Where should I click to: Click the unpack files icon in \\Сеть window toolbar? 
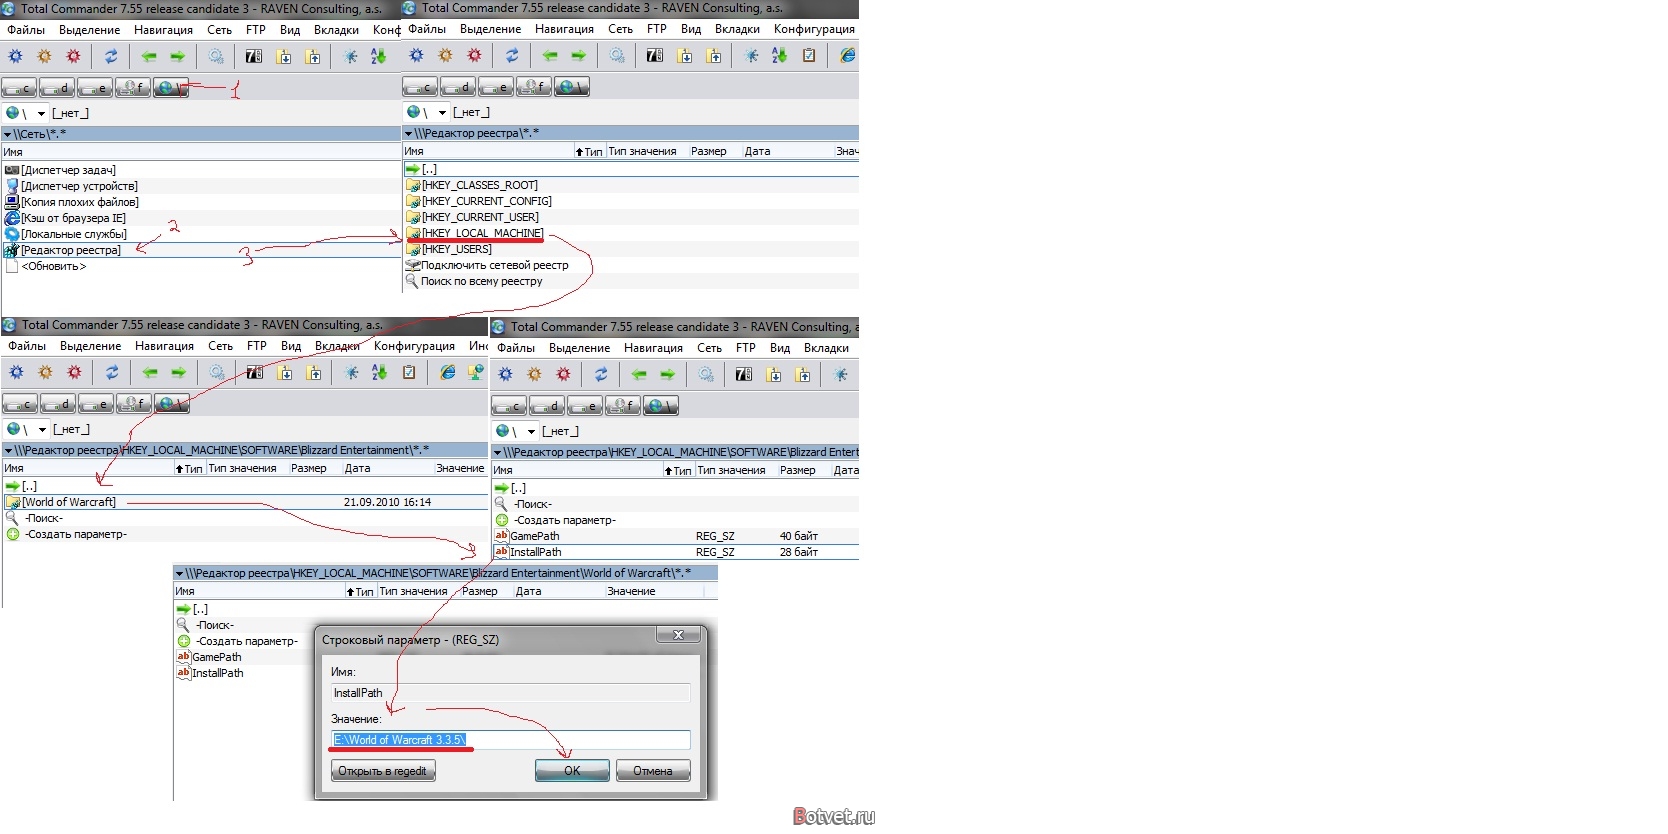(x=313, y=56)
